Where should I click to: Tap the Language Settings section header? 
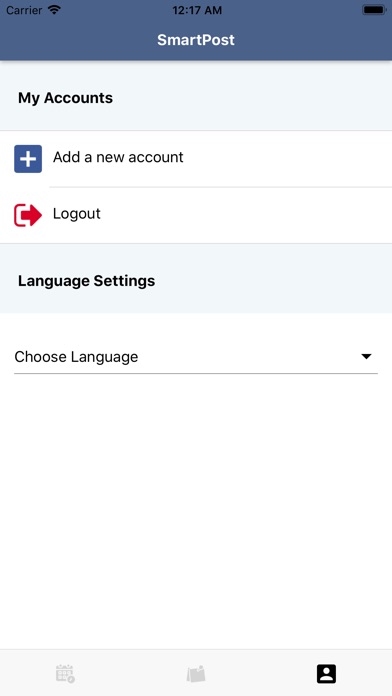87,281
